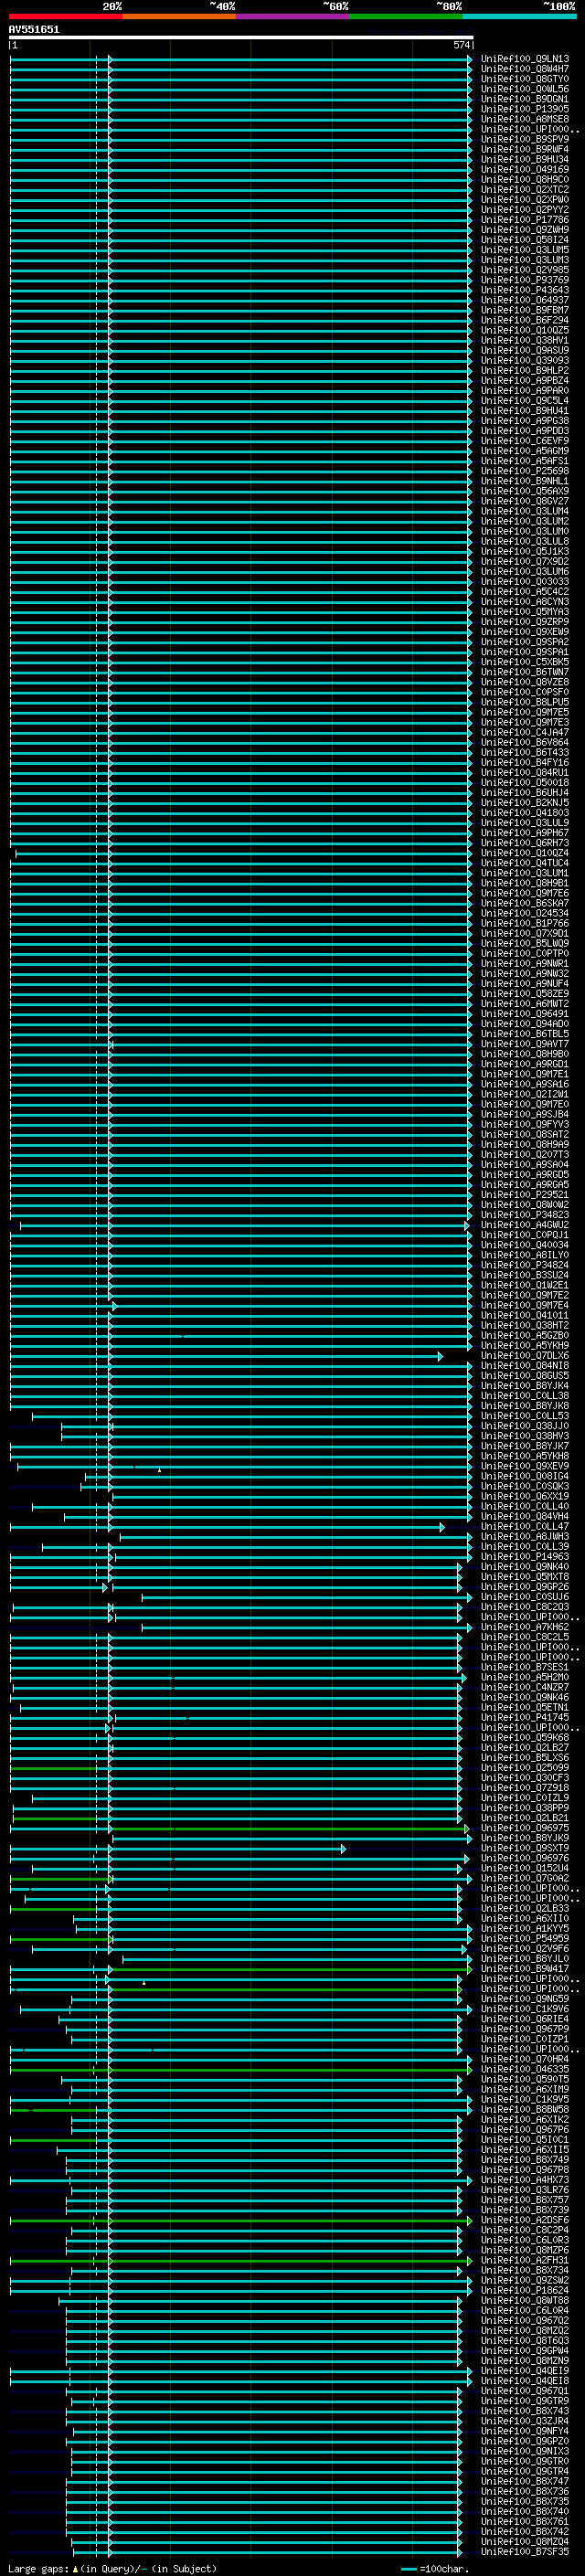Open hit UniRef100_Q9LN13

[x=525, y=59]
